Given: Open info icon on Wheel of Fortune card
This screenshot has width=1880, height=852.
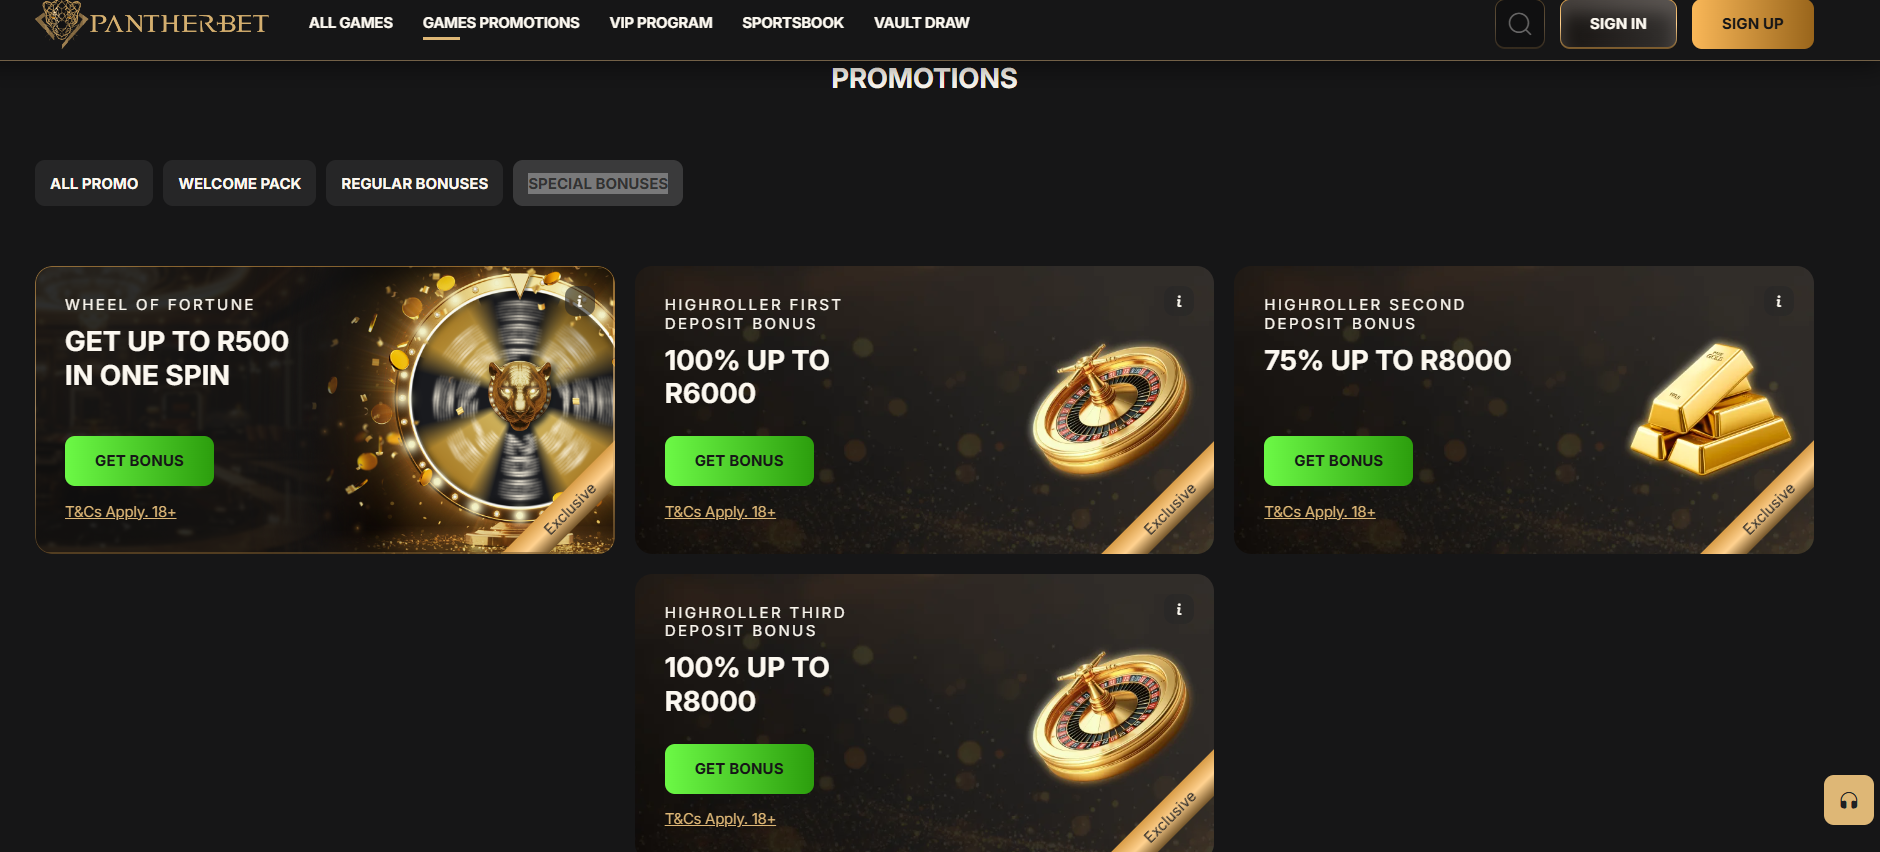Looking at the screenshot, I should point(578,301).
